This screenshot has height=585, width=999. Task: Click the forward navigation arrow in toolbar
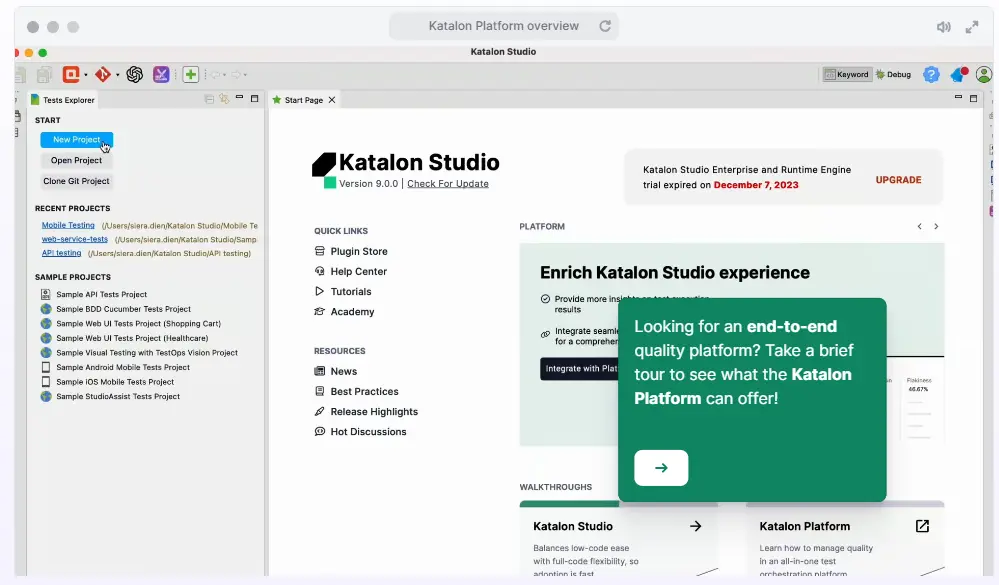(236, 75)
